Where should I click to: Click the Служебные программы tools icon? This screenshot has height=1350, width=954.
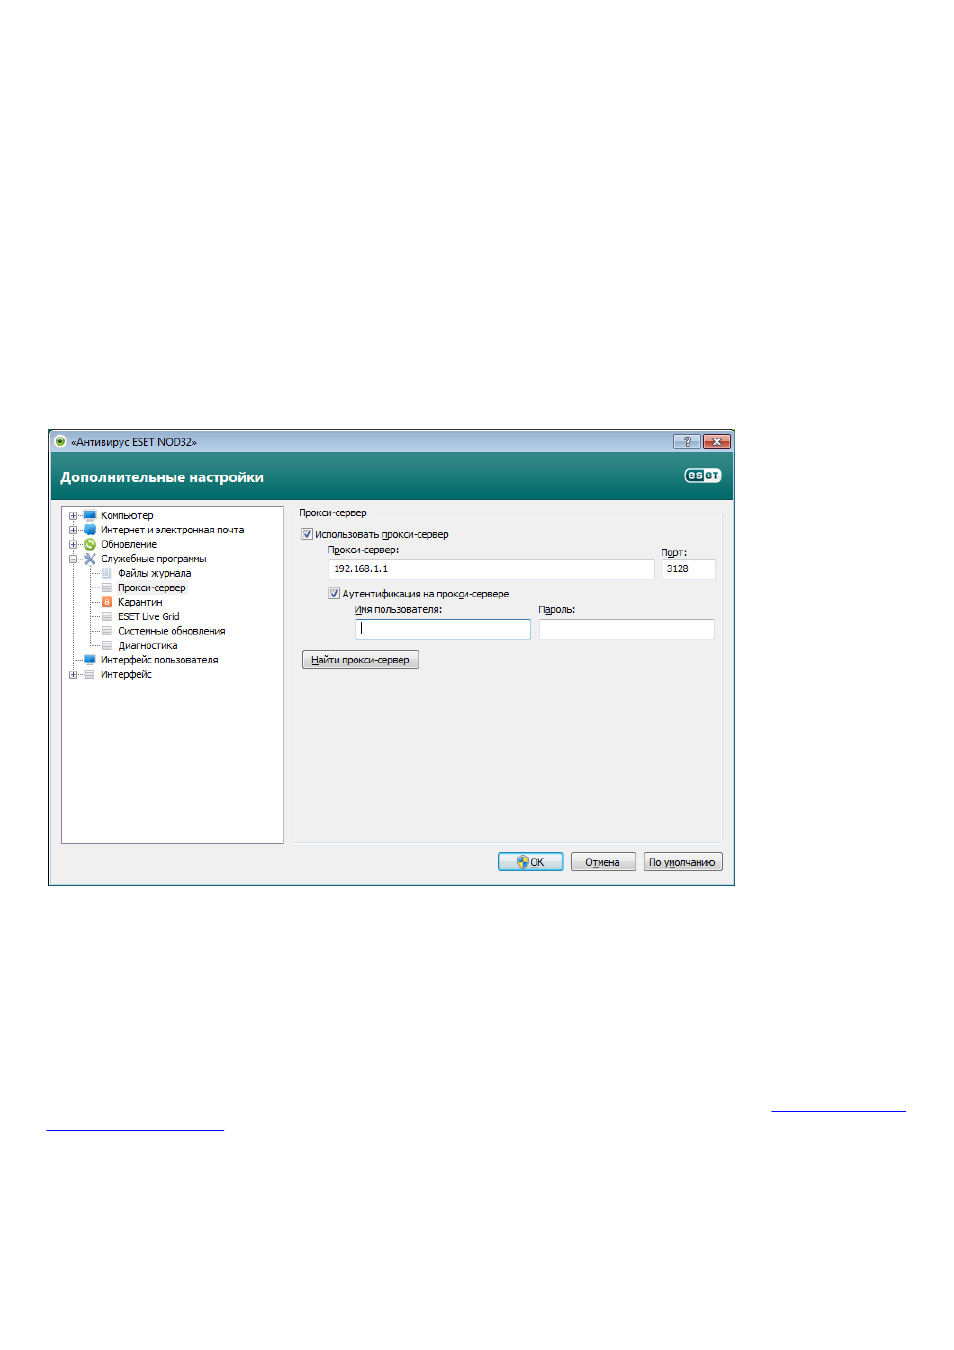tap(90, 559)
